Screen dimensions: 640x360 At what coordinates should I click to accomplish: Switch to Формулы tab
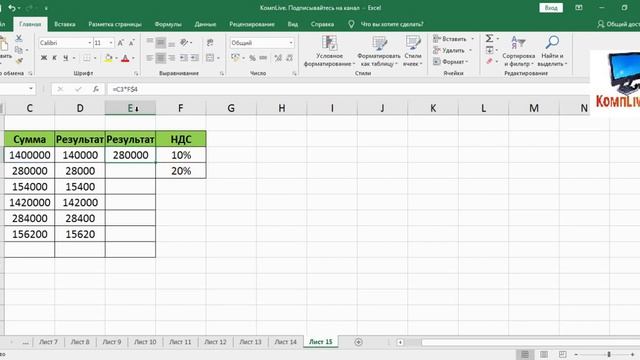tap(168, 24)
